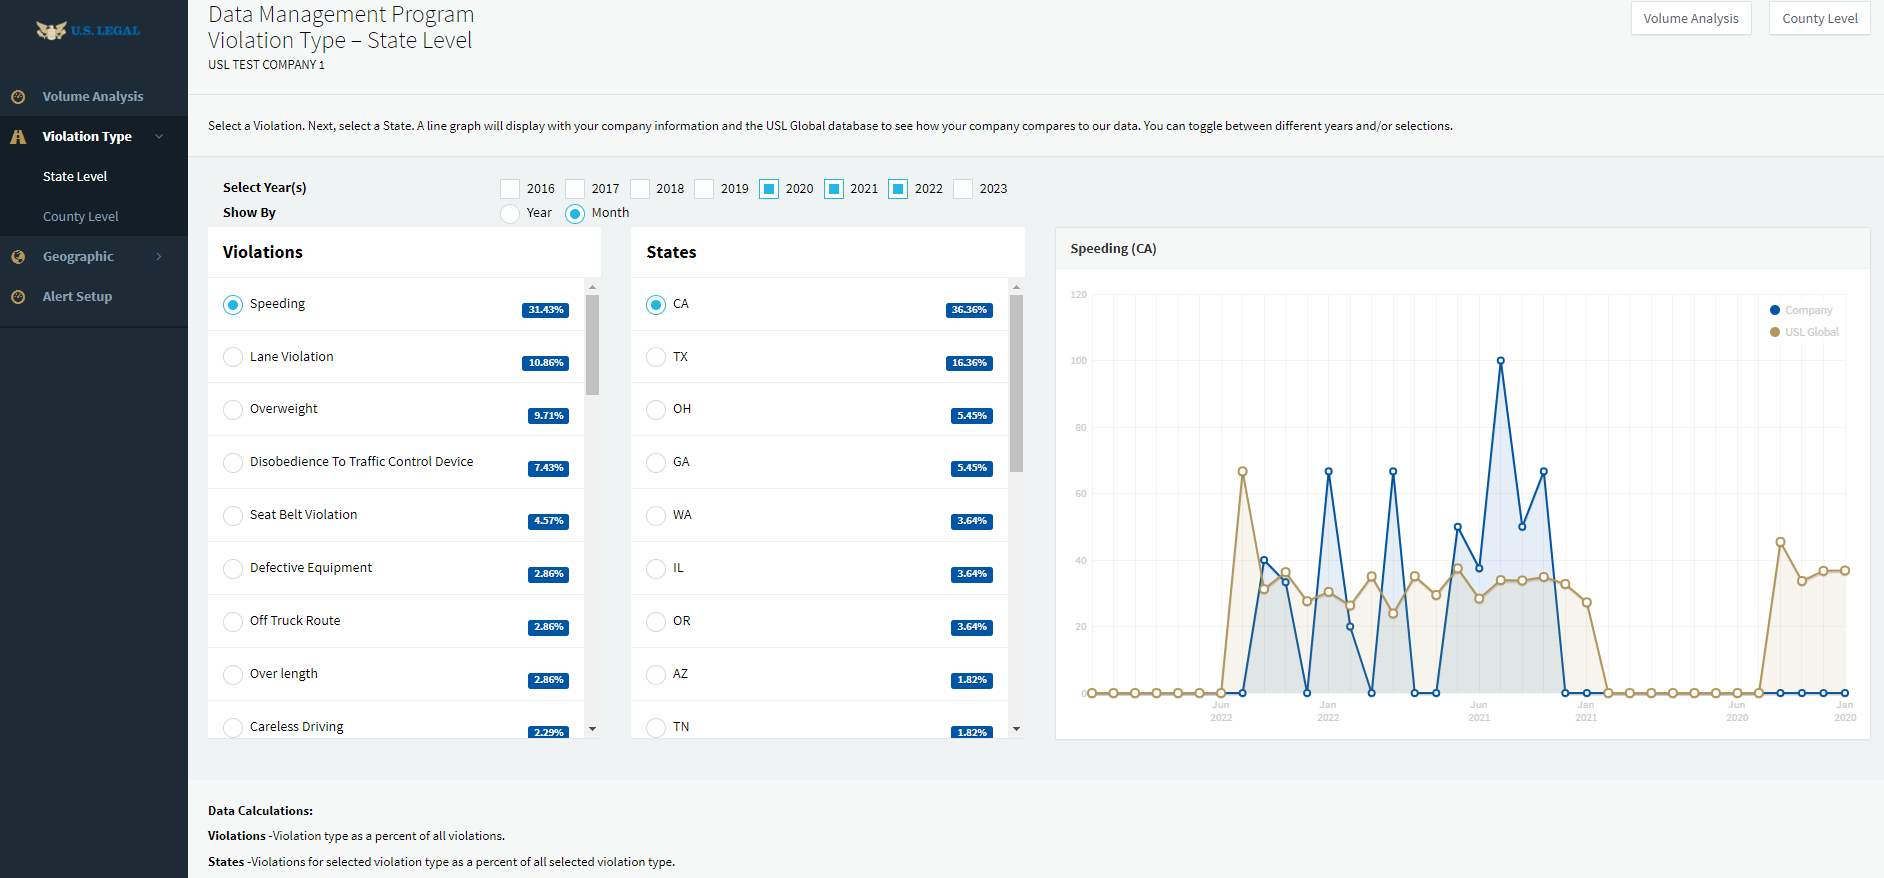Screen dimensions: 1884x878
Task: Click the States list scroll-up arrow
Action: point(1016,287)
